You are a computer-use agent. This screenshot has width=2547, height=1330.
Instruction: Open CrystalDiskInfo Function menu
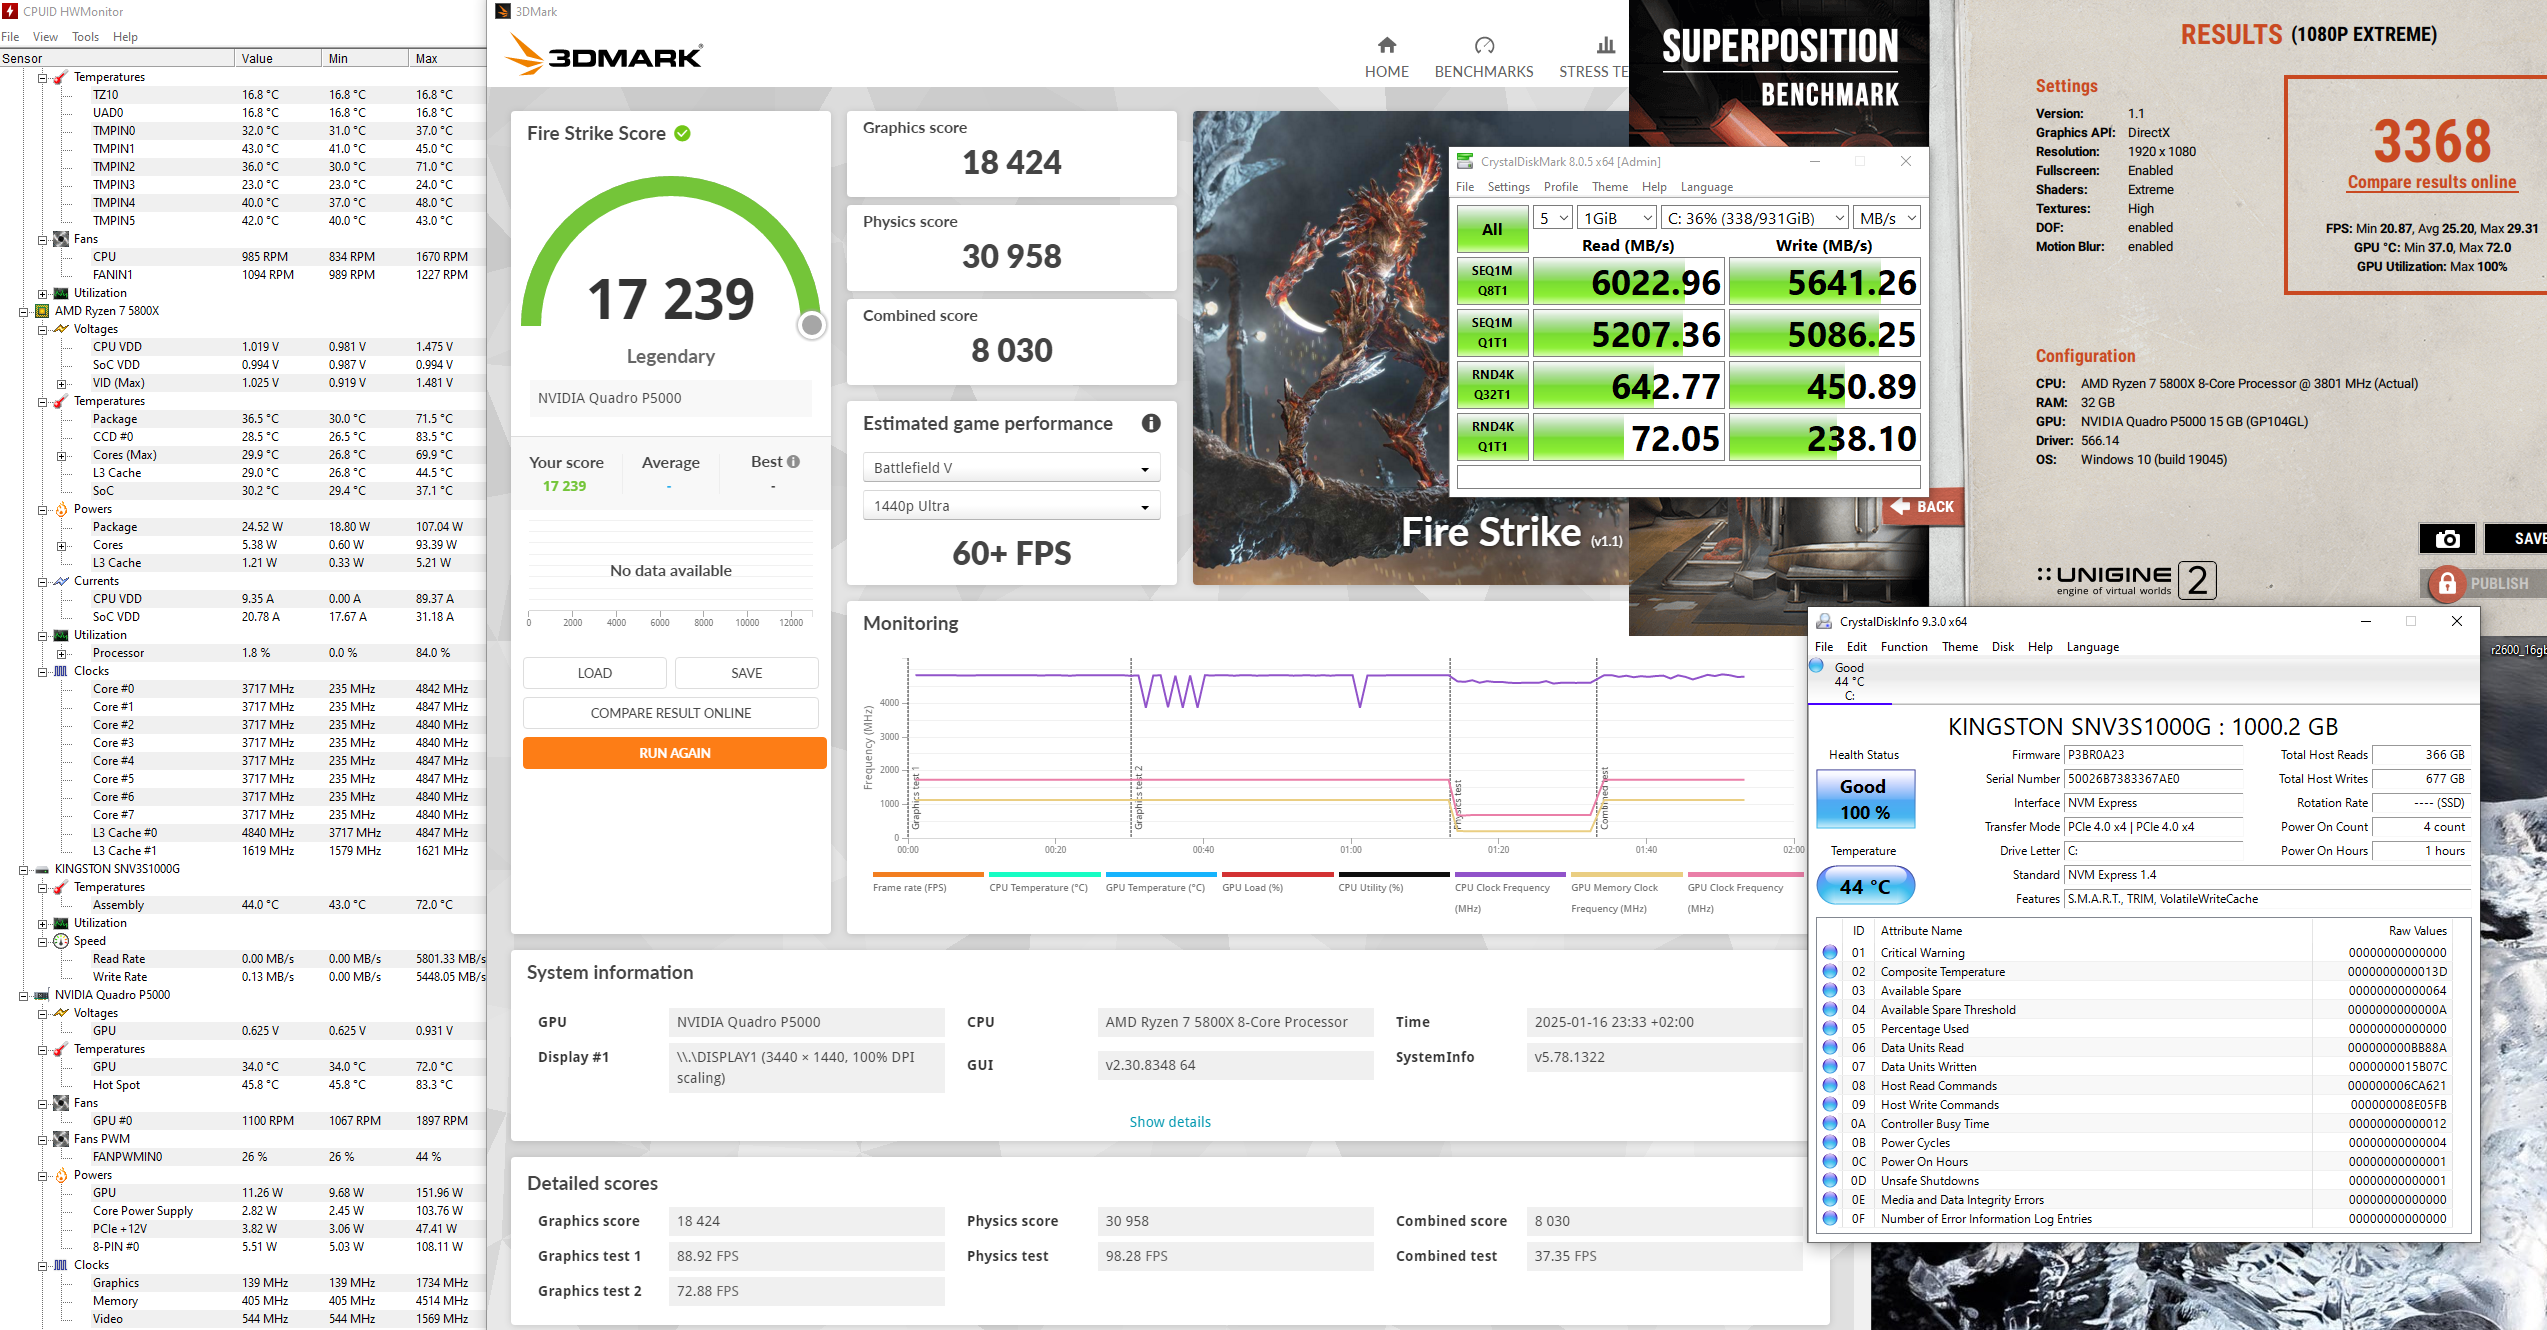coord(1903,647)
